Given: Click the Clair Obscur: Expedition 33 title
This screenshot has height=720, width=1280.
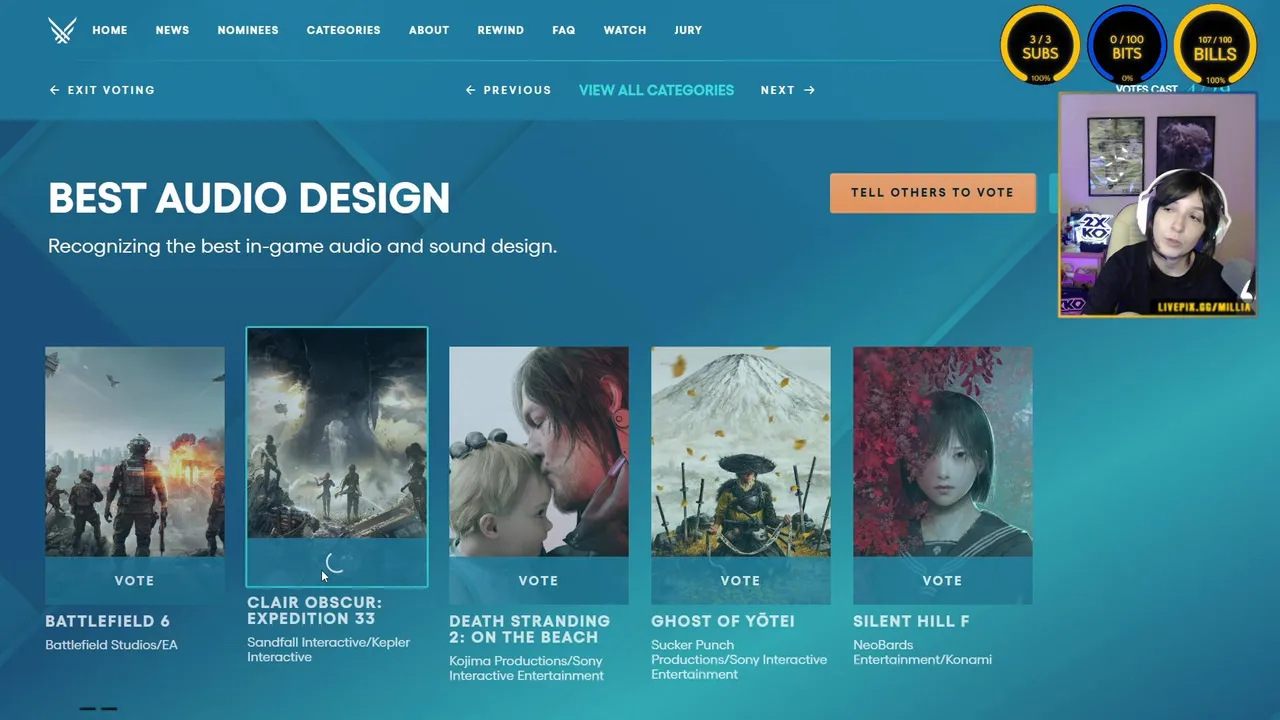Looking at the screenshot, I should pyautogui.click(x=315, y=610).
